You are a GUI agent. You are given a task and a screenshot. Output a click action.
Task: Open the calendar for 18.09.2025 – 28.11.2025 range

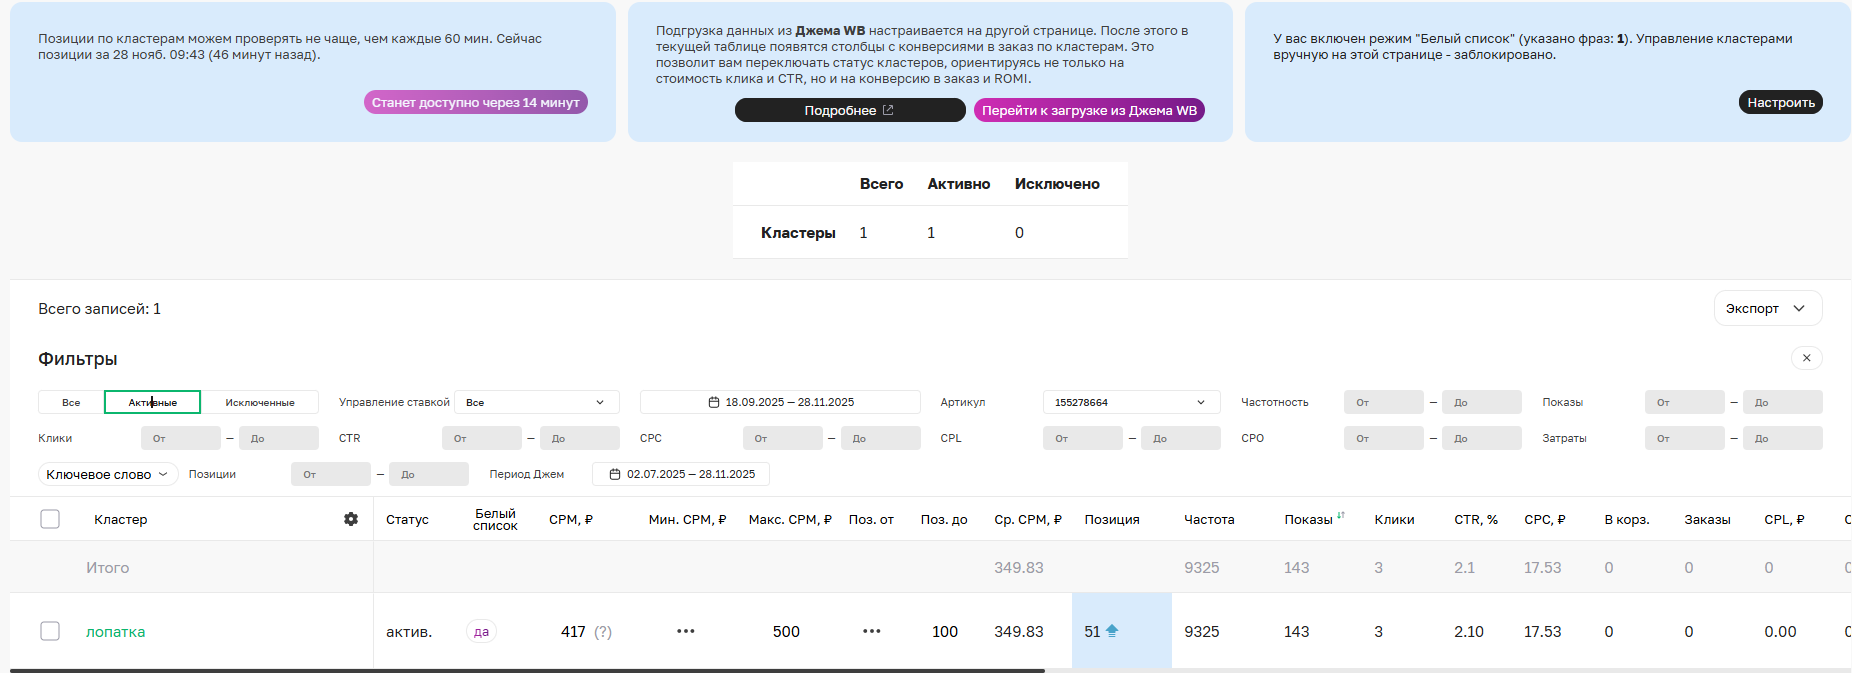tap(780, 402)
